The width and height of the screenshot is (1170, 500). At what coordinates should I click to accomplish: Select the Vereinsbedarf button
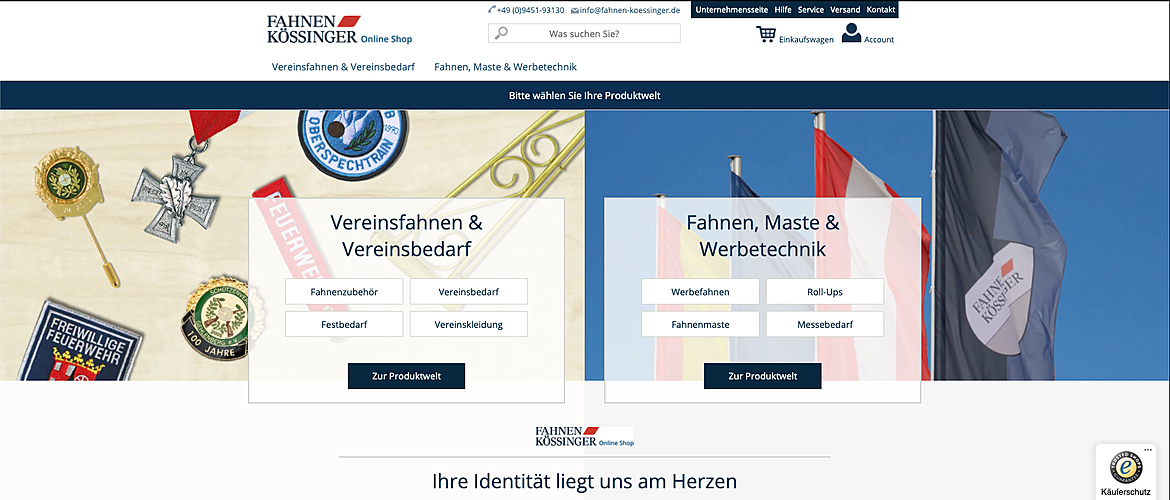point(469,292)
